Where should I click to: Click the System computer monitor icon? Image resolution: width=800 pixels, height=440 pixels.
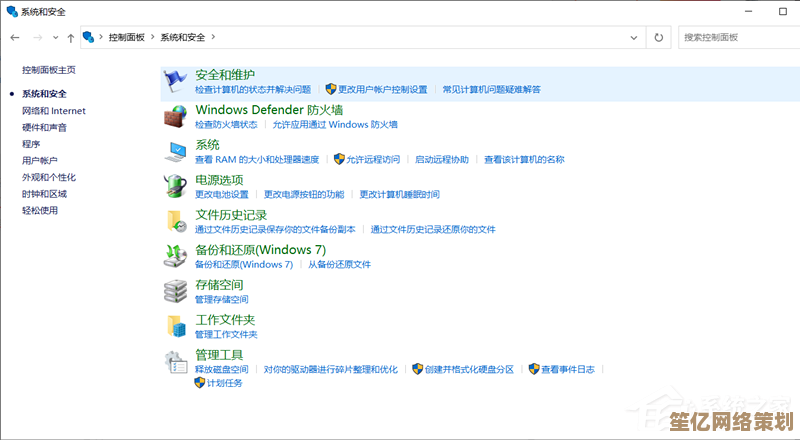point(175,152)
